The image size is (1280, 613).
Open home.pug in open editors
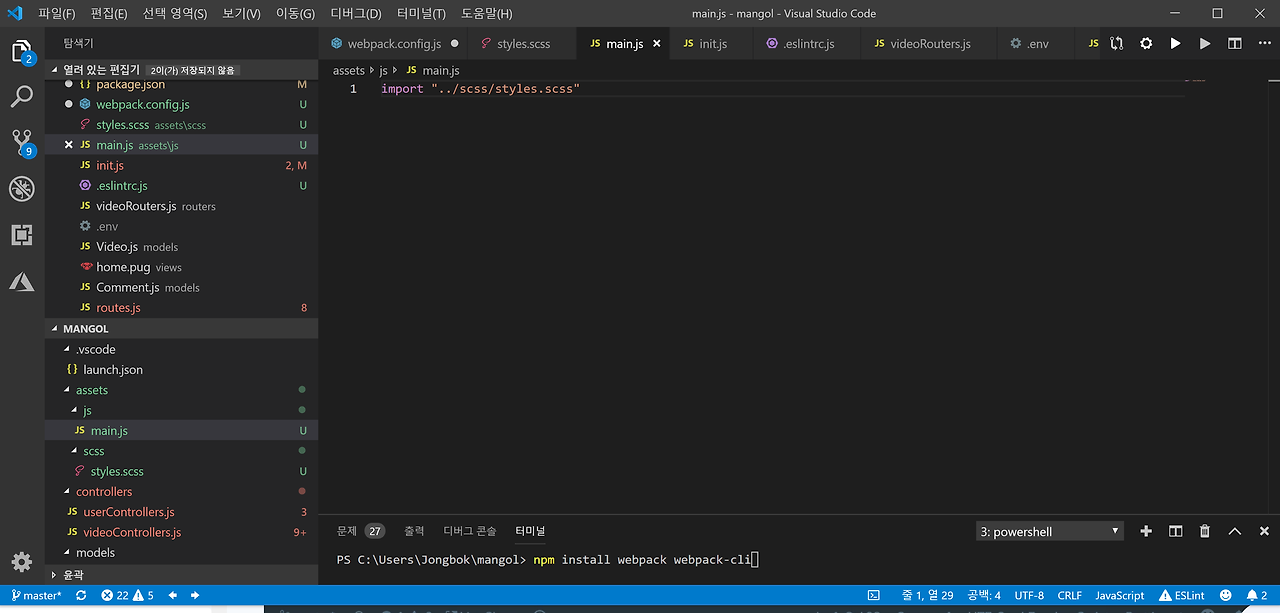pos(181,267)
